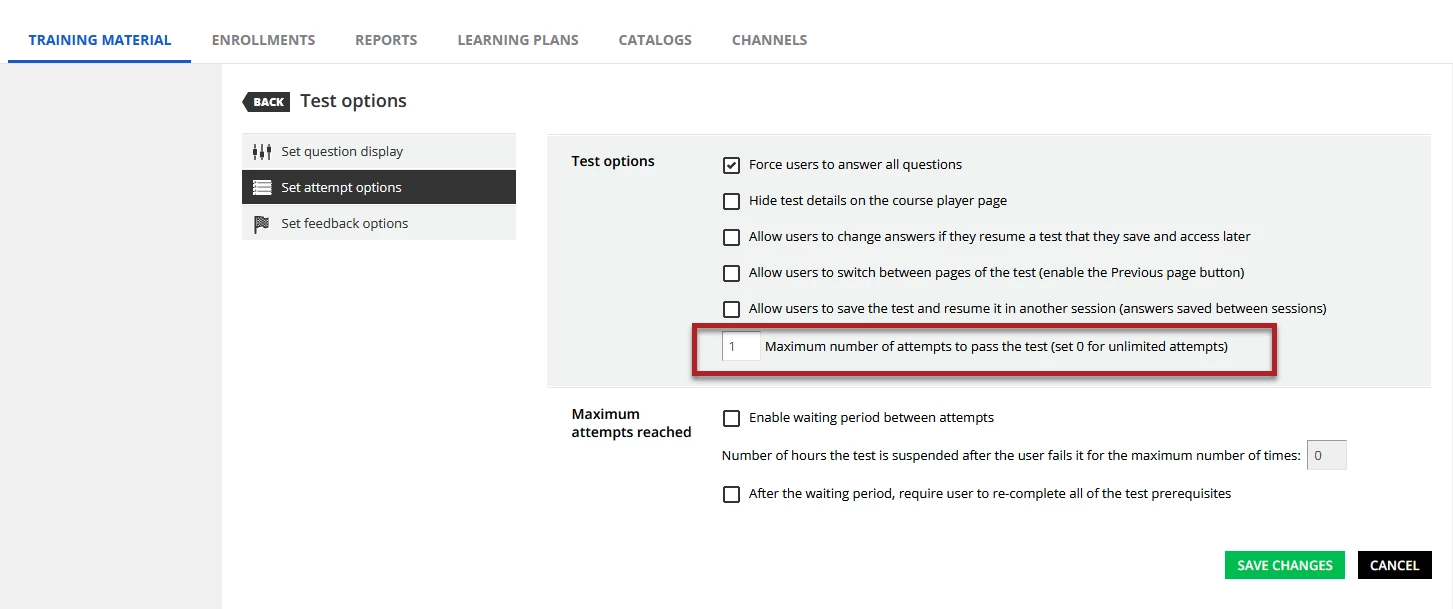
Task: Click the Save Changes button
Action: tap(1284, 565)
